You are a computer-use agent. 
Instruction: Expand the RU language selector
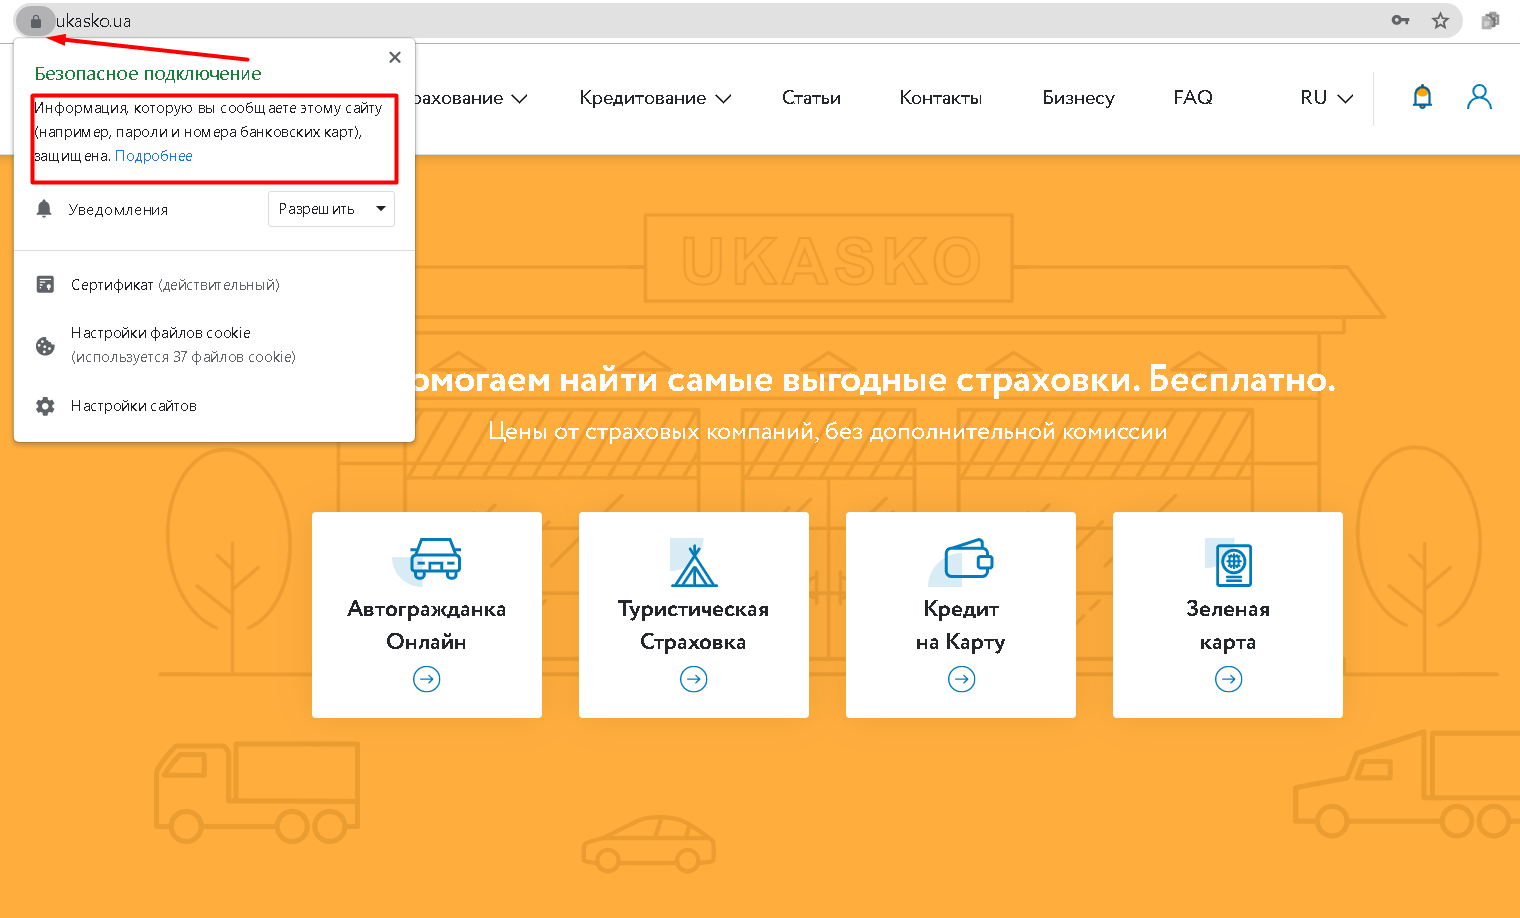click(1326, 98)
